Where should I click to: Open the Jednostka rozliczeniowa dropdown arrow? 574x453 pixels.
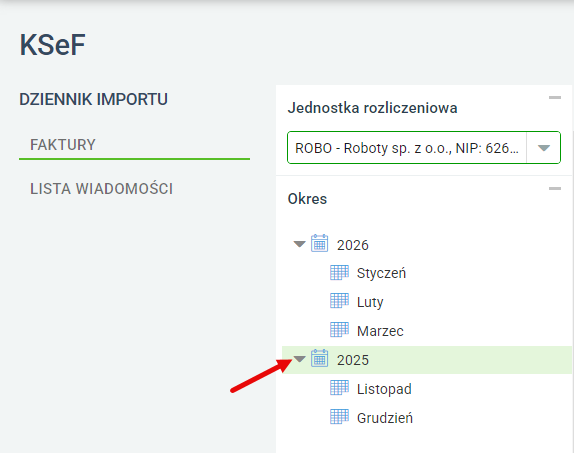tap(544, 148)
